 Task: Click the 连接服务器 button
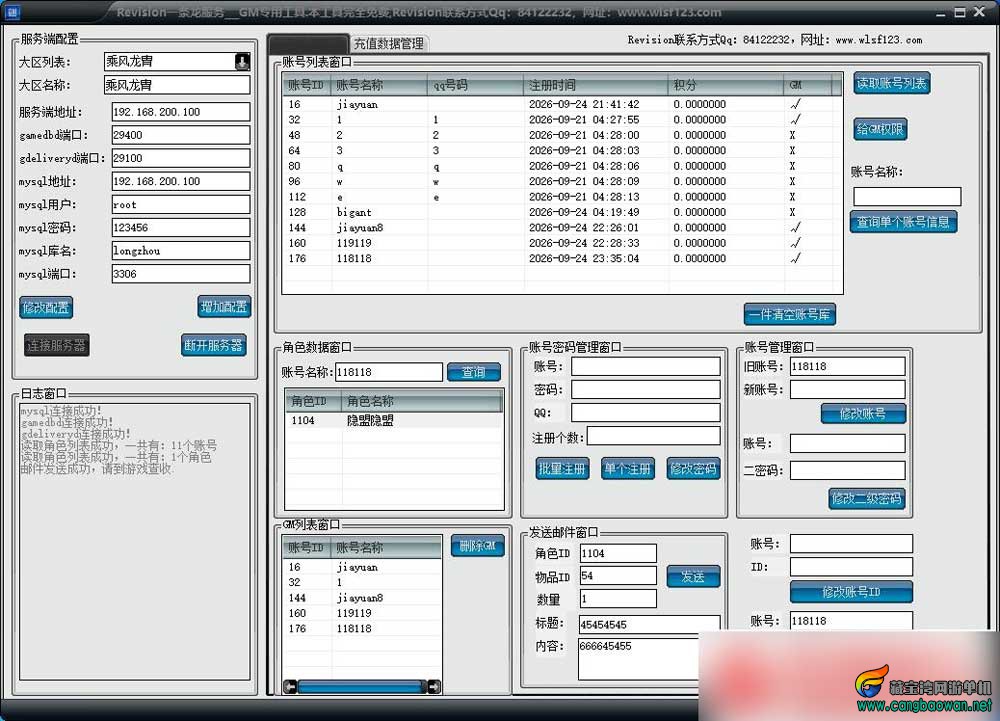tap(56, 346)
